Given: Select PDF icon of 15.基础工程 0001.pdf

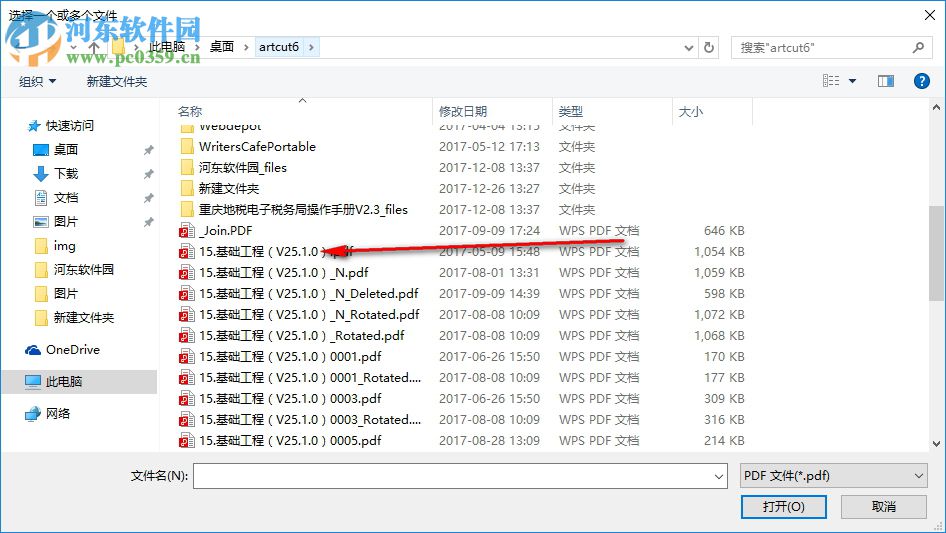Looking at the screenshot, I should tap(186, 357).
